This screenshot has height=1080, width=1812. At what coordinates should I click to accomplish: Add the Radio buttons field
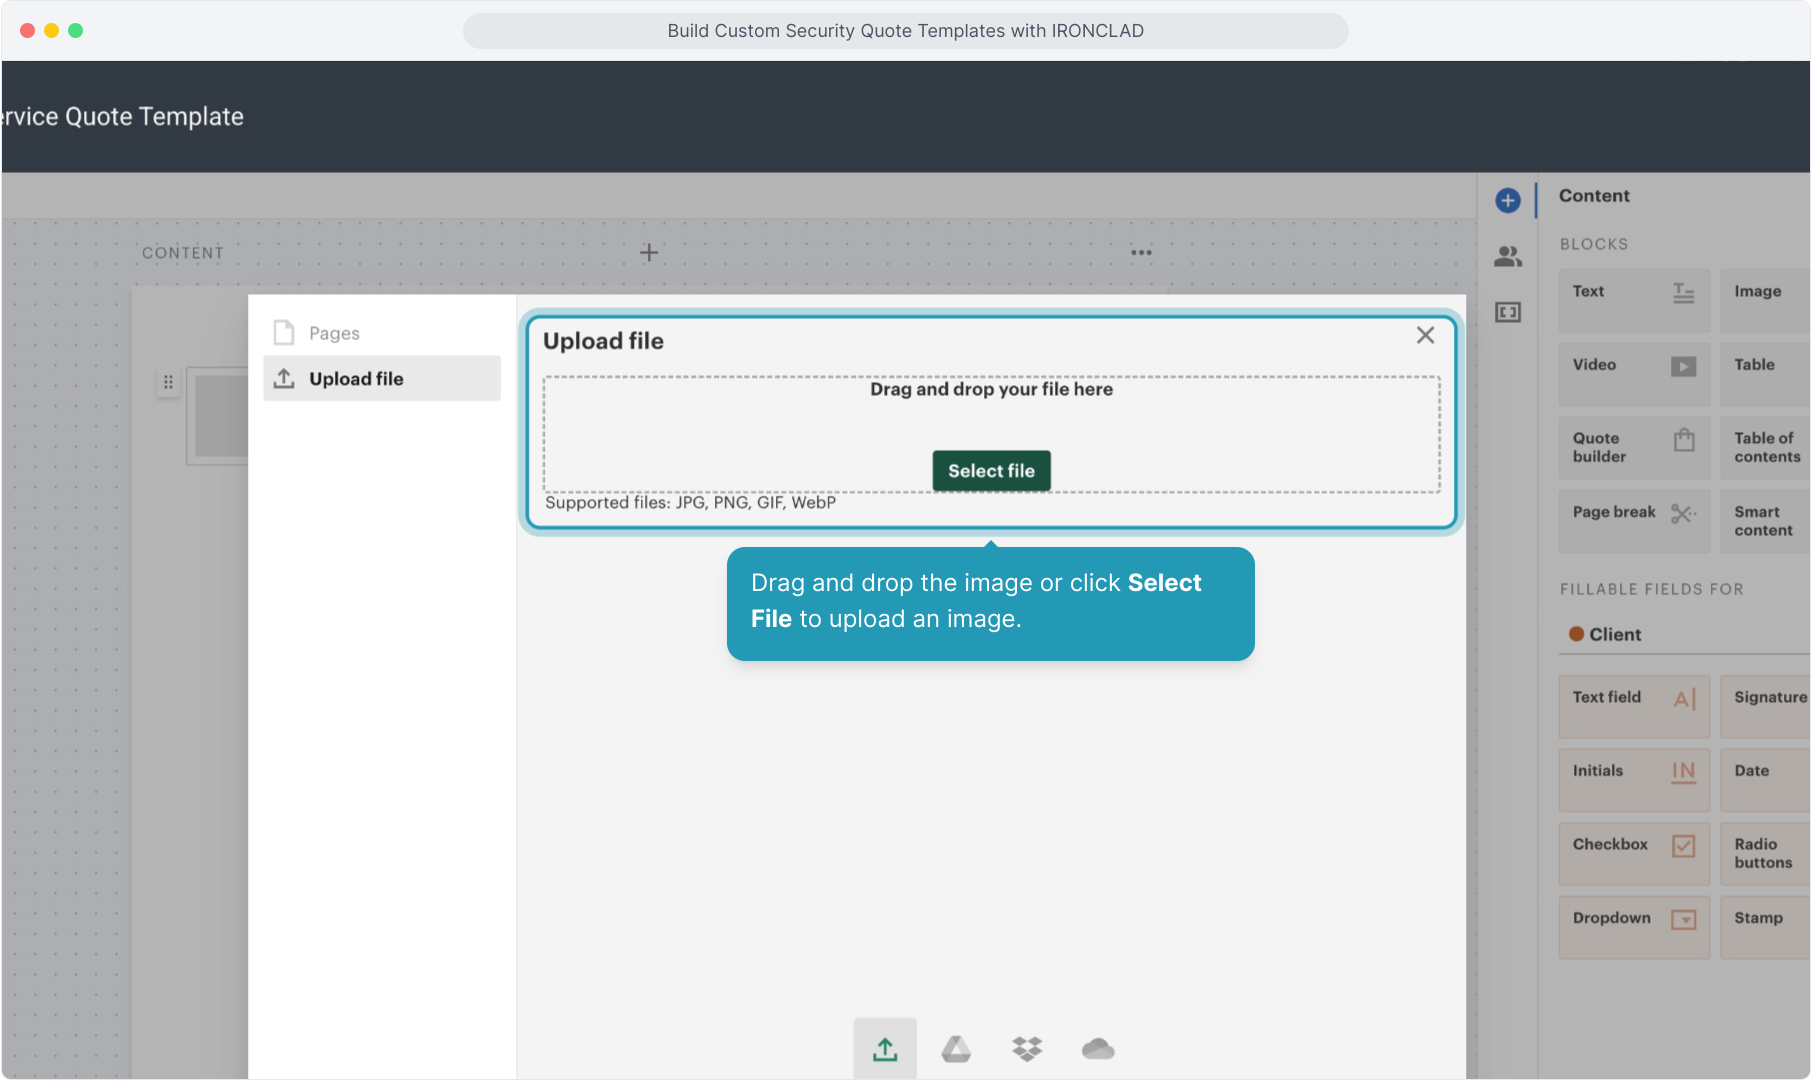1765,853
